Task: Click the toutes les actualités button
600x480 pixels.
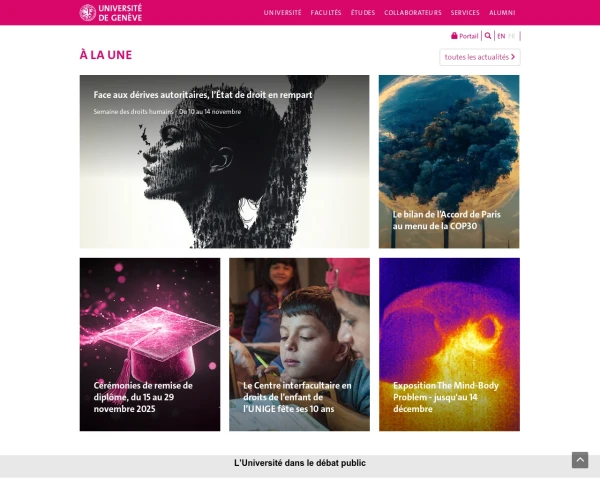Action: tap(480, 57)
